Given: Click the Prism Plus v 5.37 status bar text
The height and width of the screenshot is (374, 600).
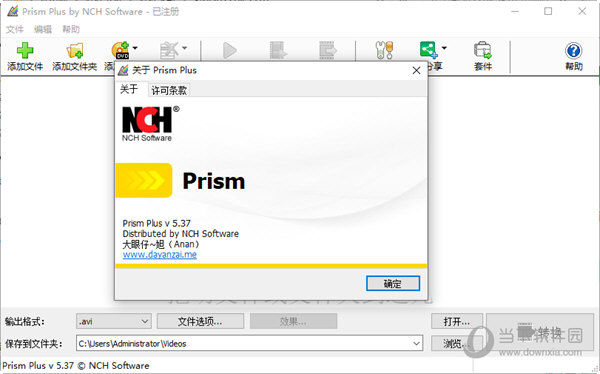Looking at the screenshot, I should [x=76, y=366].
